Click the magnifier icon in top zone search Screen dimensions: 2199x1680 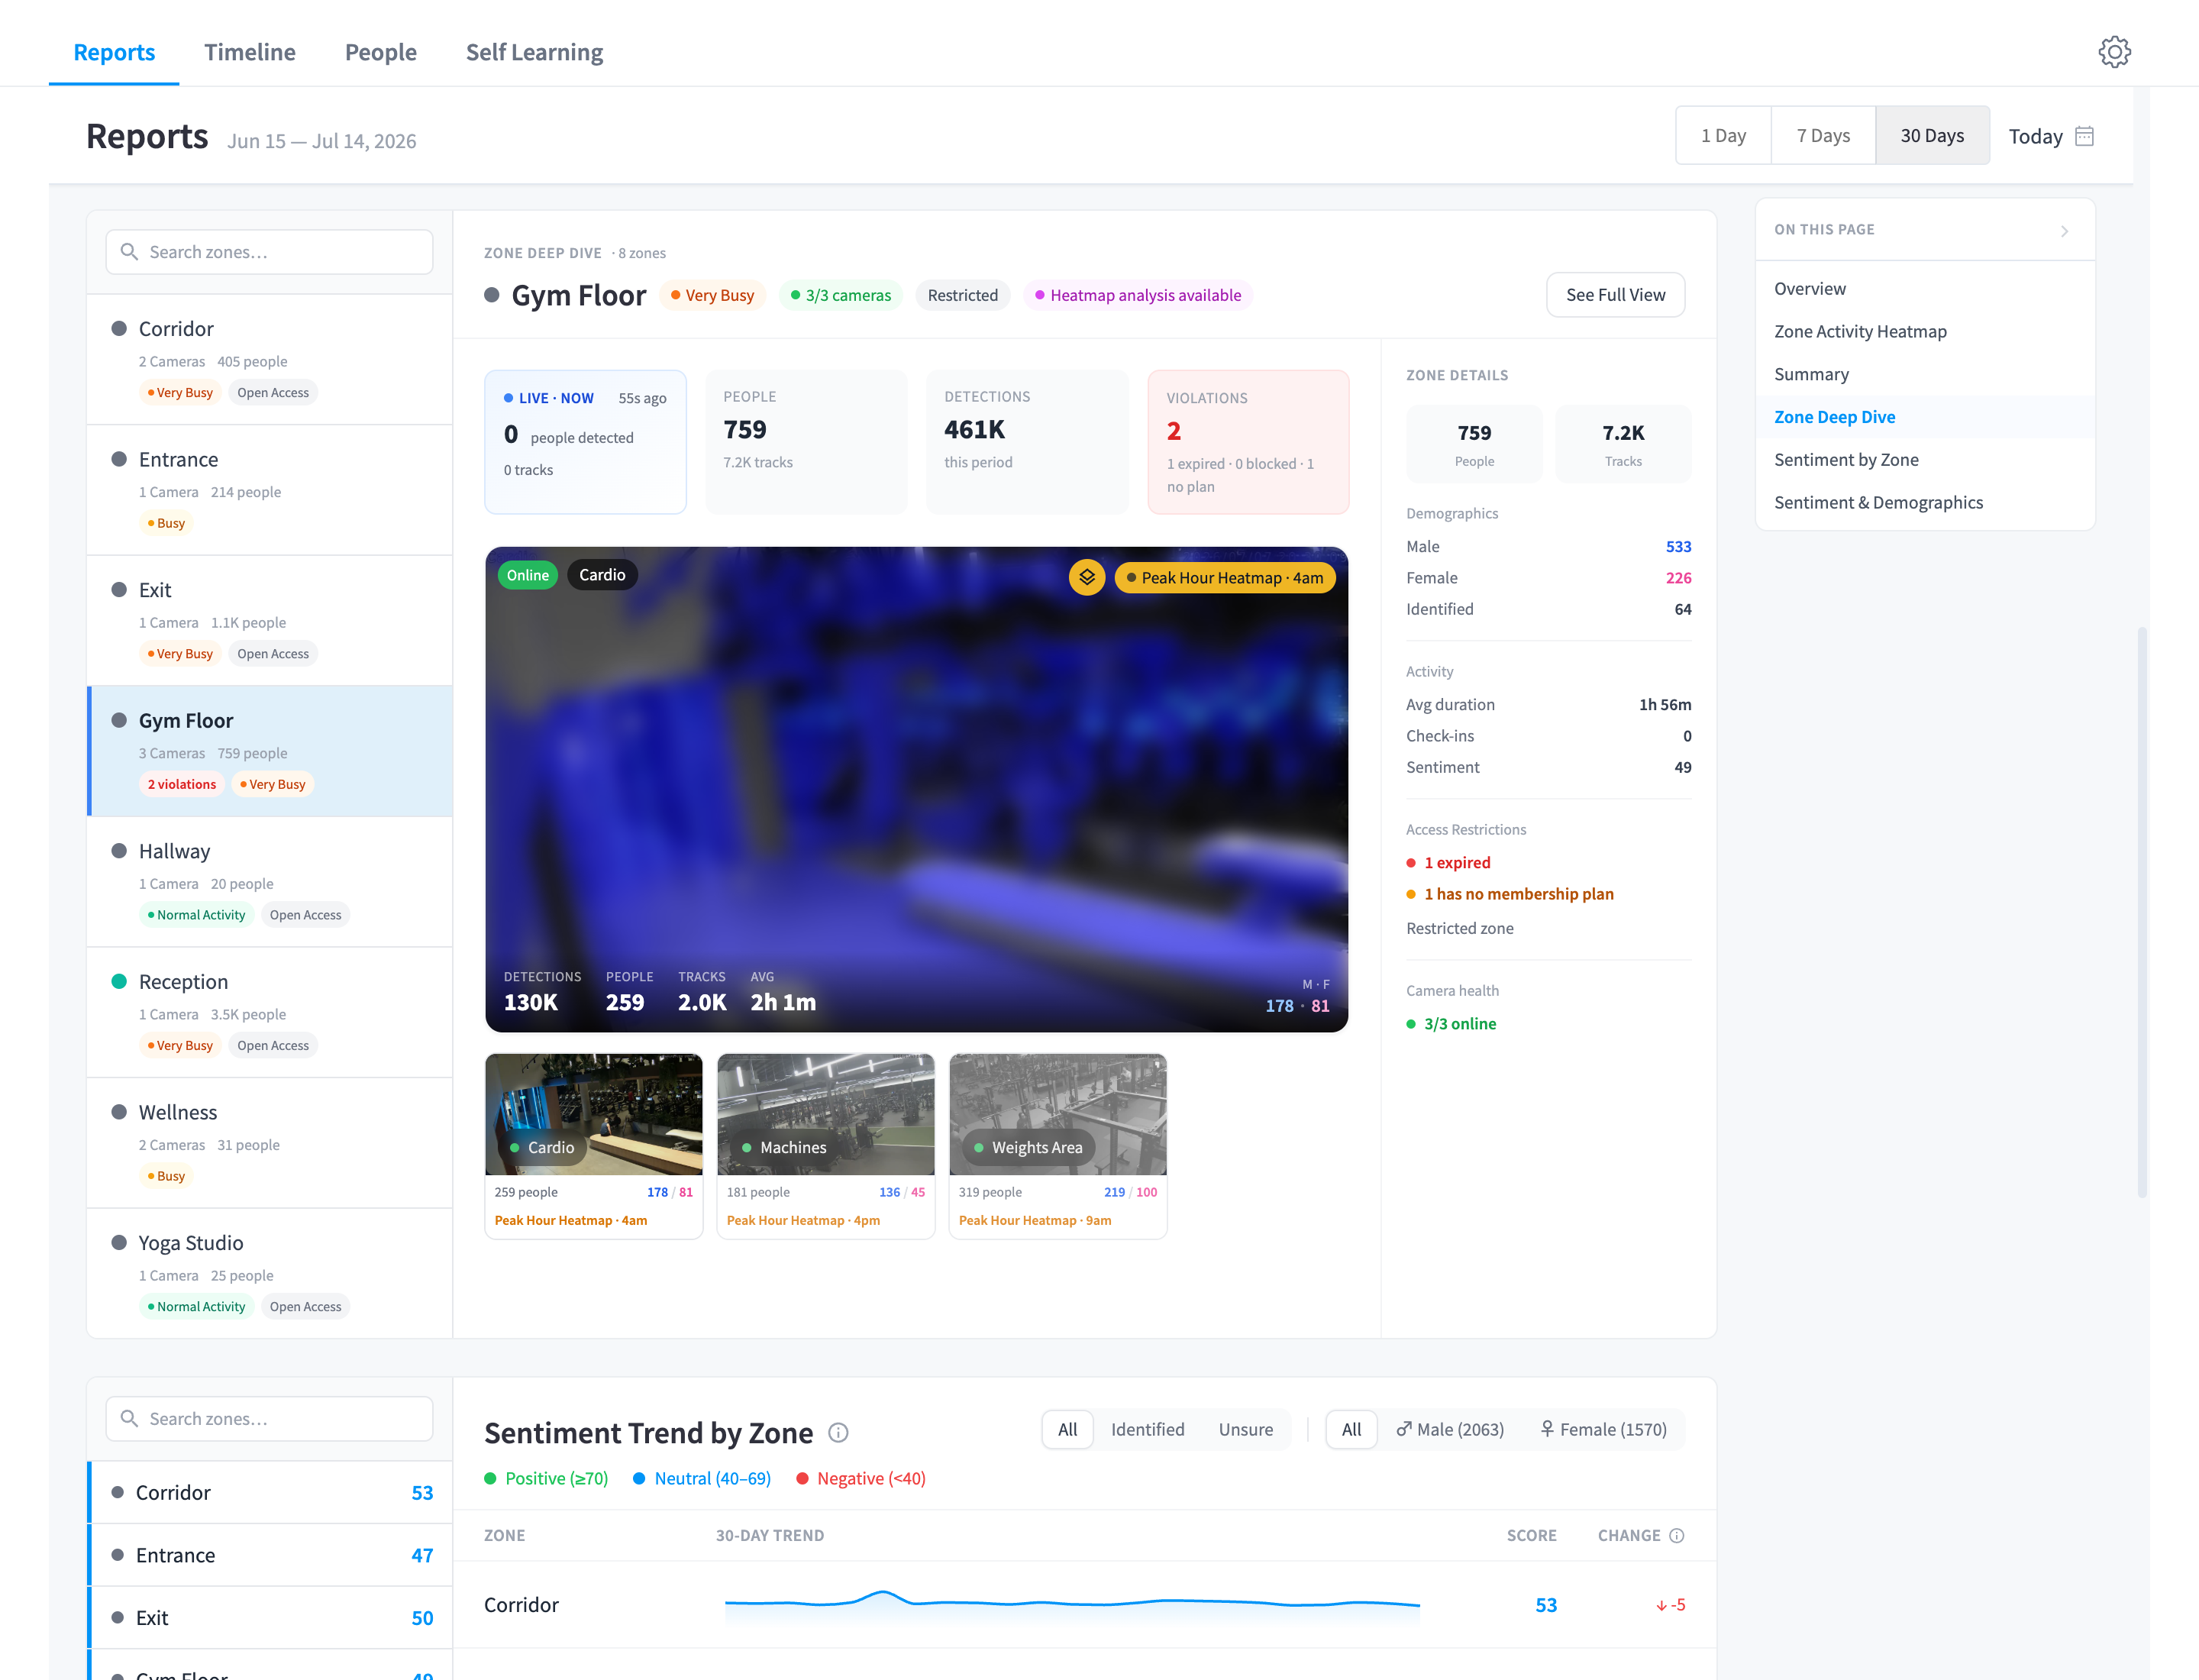(129, 252)
